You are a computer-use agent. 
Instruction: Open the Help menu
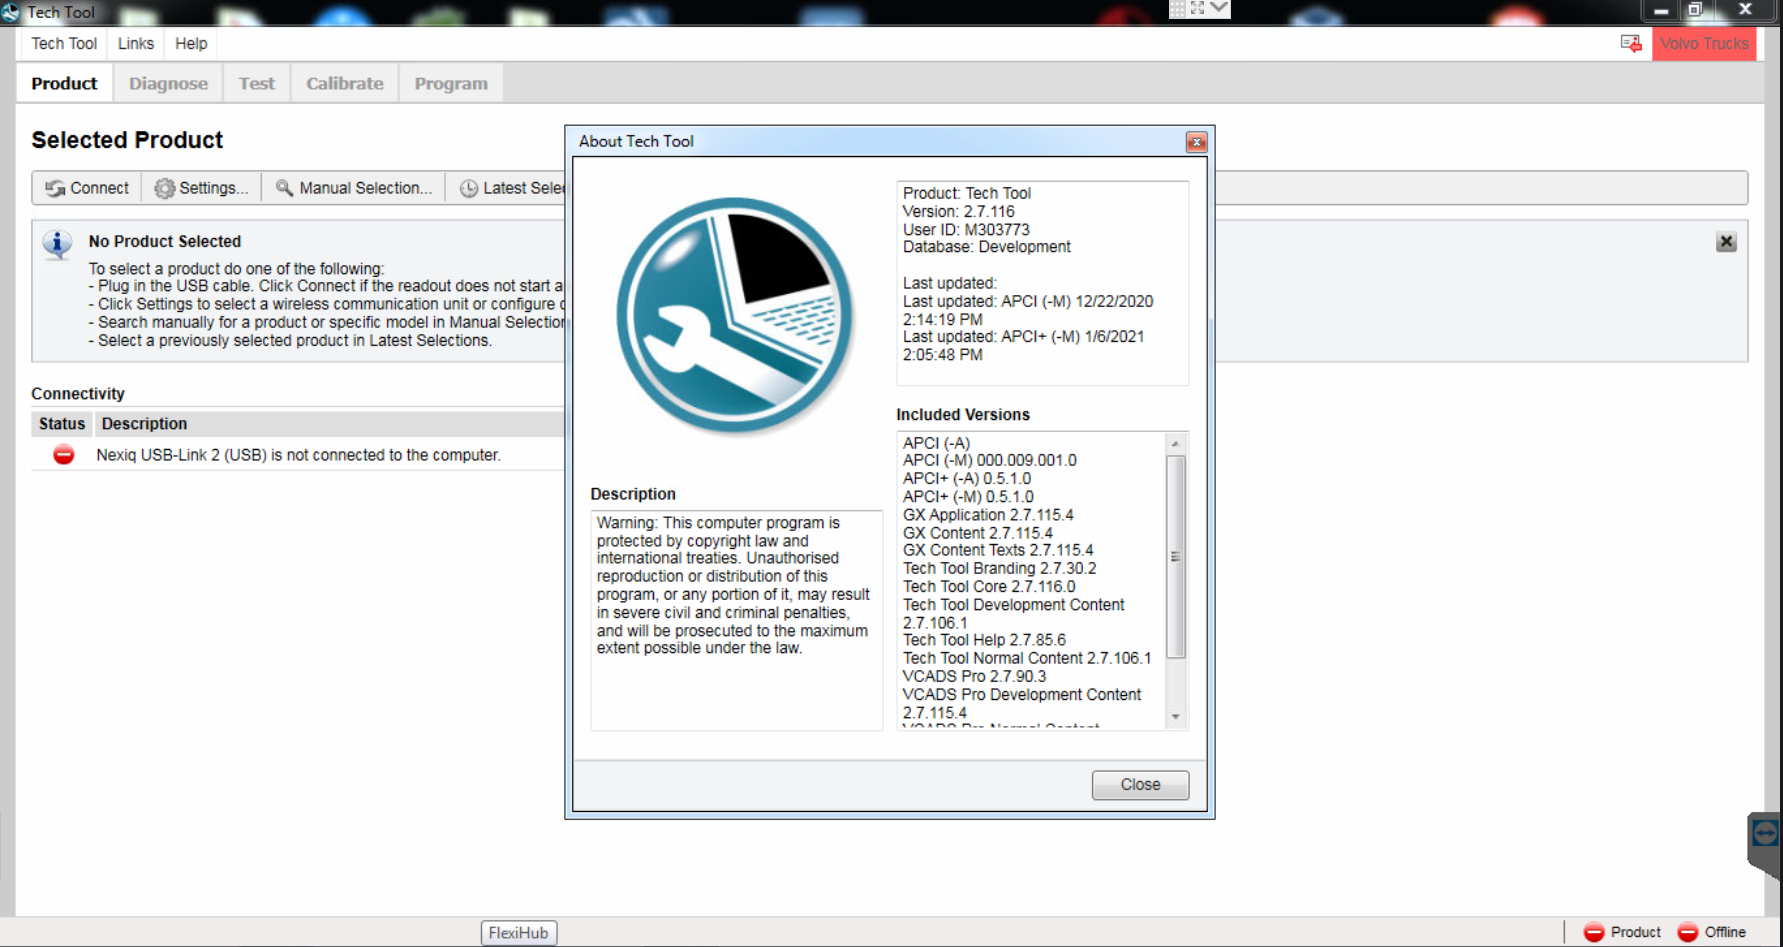[191, 44]
